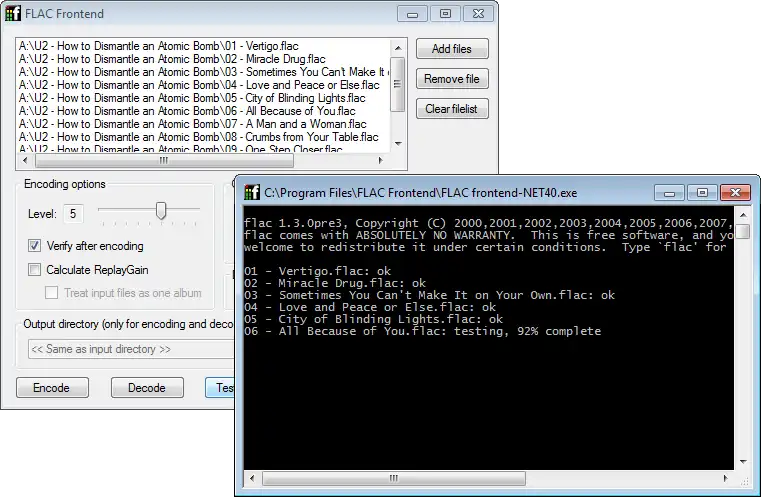This screenshot has height=497, width=761.
Task: Click file list horizontal scroll left arrow
Action: coord(25,160)
